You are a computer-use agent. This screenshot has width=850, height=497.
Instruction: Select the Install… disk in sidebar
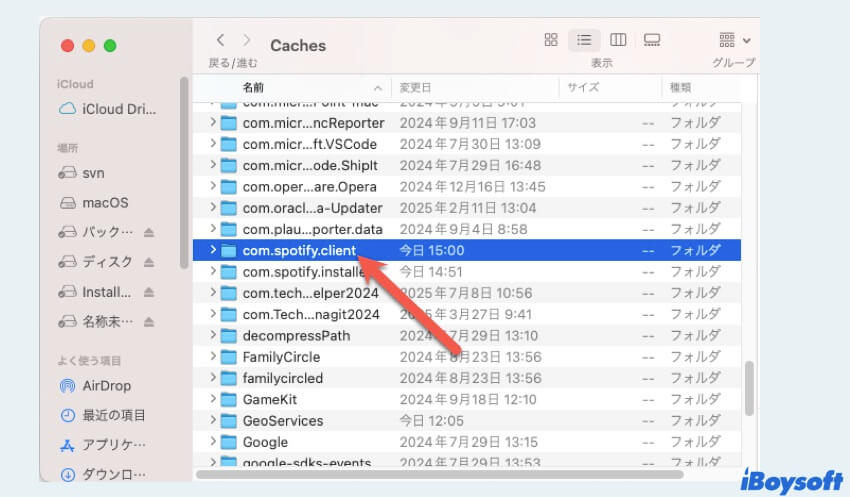click(95, 292)
